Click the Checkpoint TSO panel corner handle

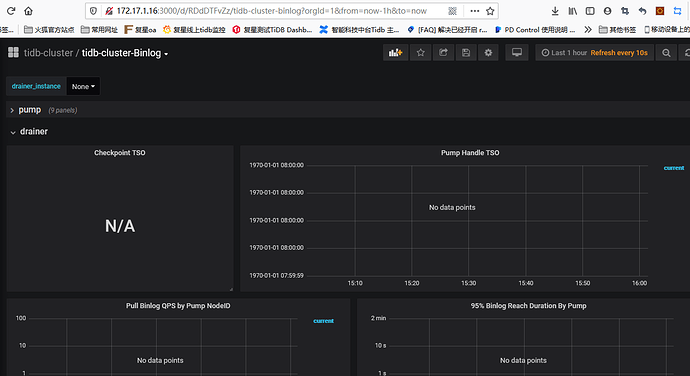coord(231,289)
